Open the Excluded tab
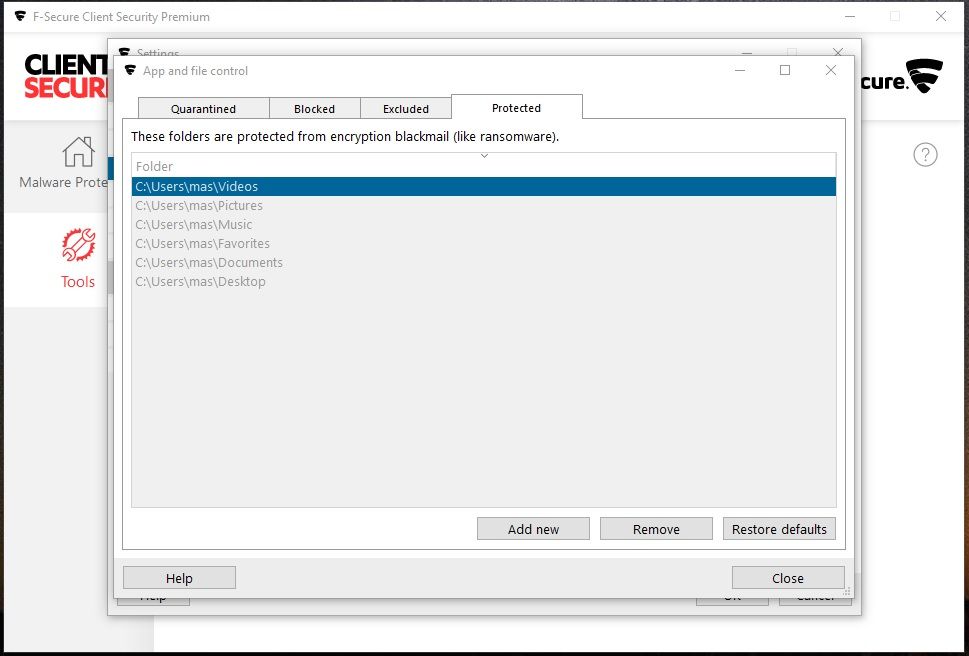 pyautogui.click(x=405, y=109)
